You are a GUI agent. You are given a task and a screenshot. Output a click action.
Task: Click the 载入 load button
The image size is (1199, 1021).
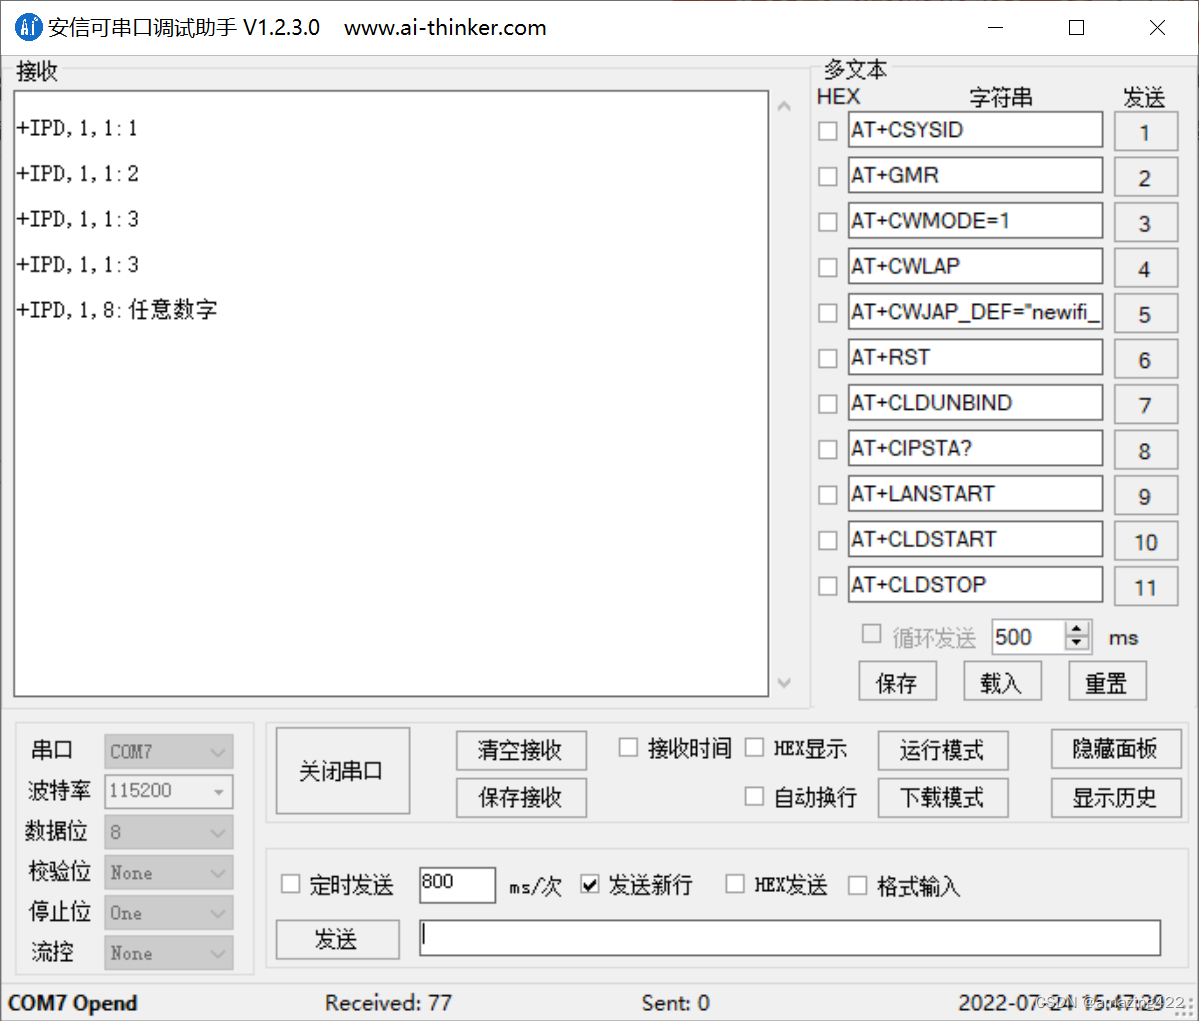click(1002, 681)
